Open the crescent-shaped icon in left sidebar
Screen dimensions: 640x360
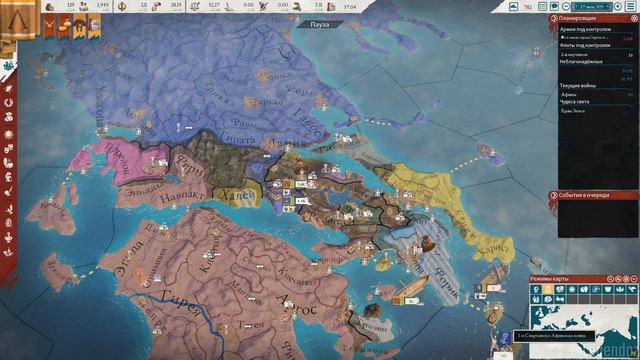8,102
